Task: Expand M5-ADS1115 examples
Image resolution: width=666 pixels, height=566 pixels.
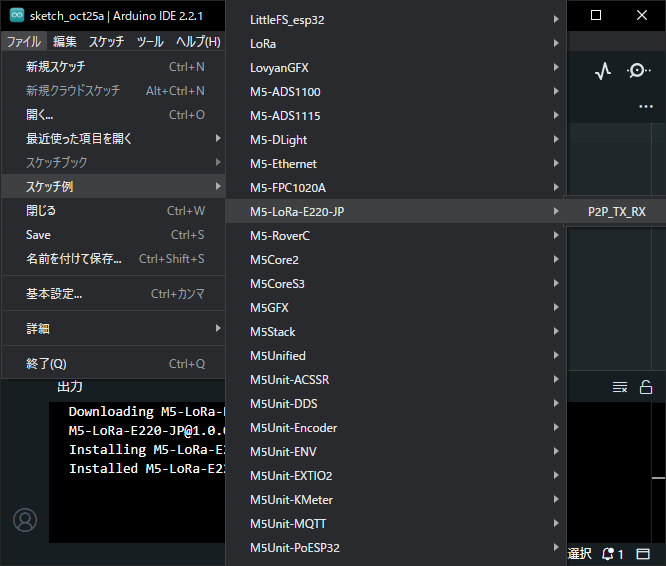Action: (x=396, y=115)
